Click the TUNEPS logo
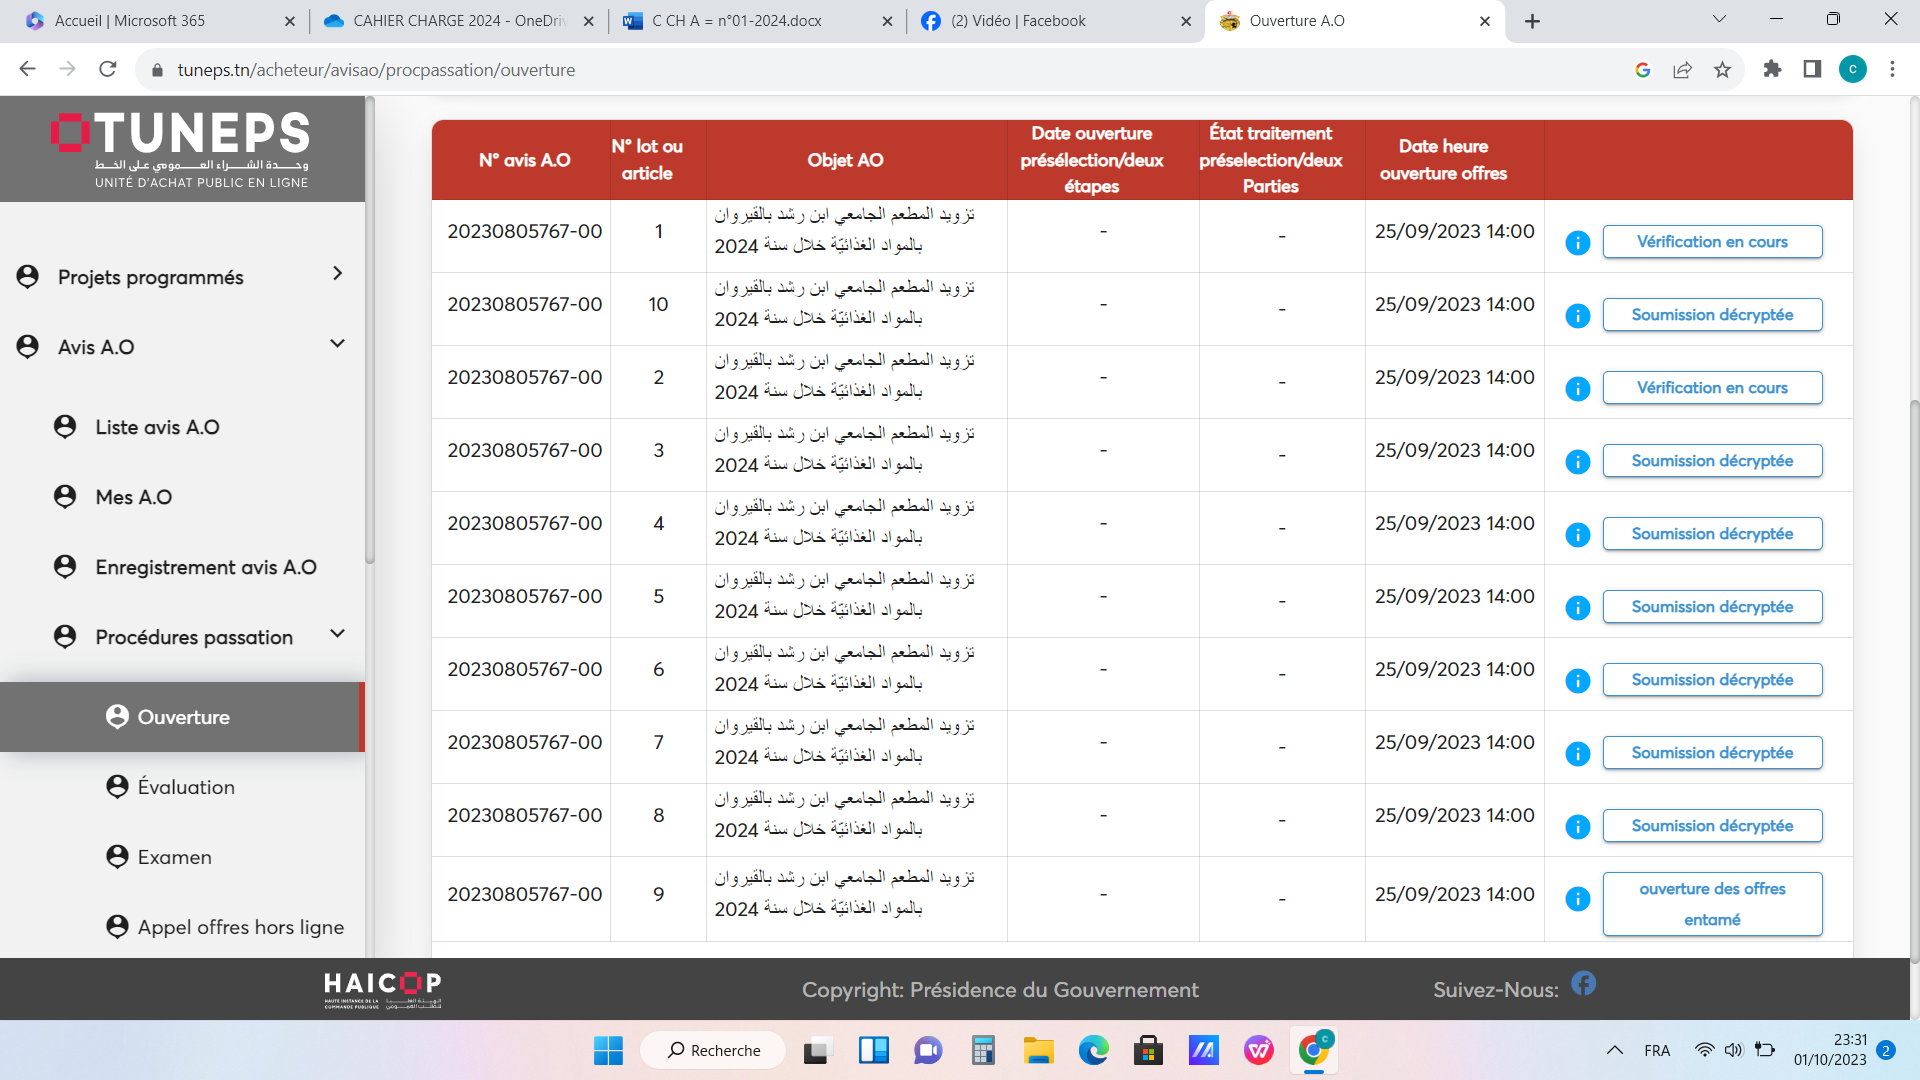 point(182,149)
